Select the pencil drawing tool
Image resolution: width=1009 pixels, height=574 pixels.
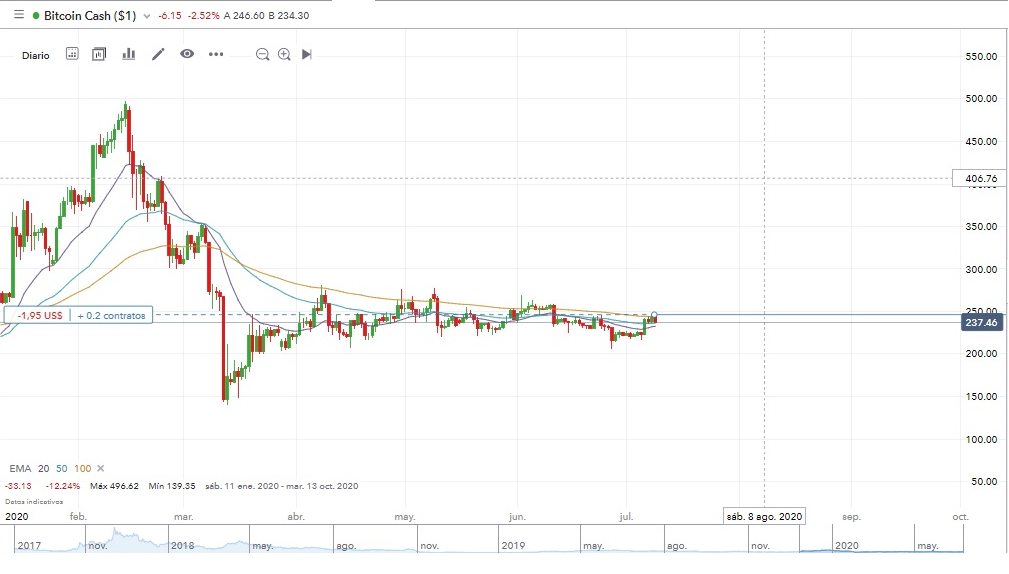158,54
